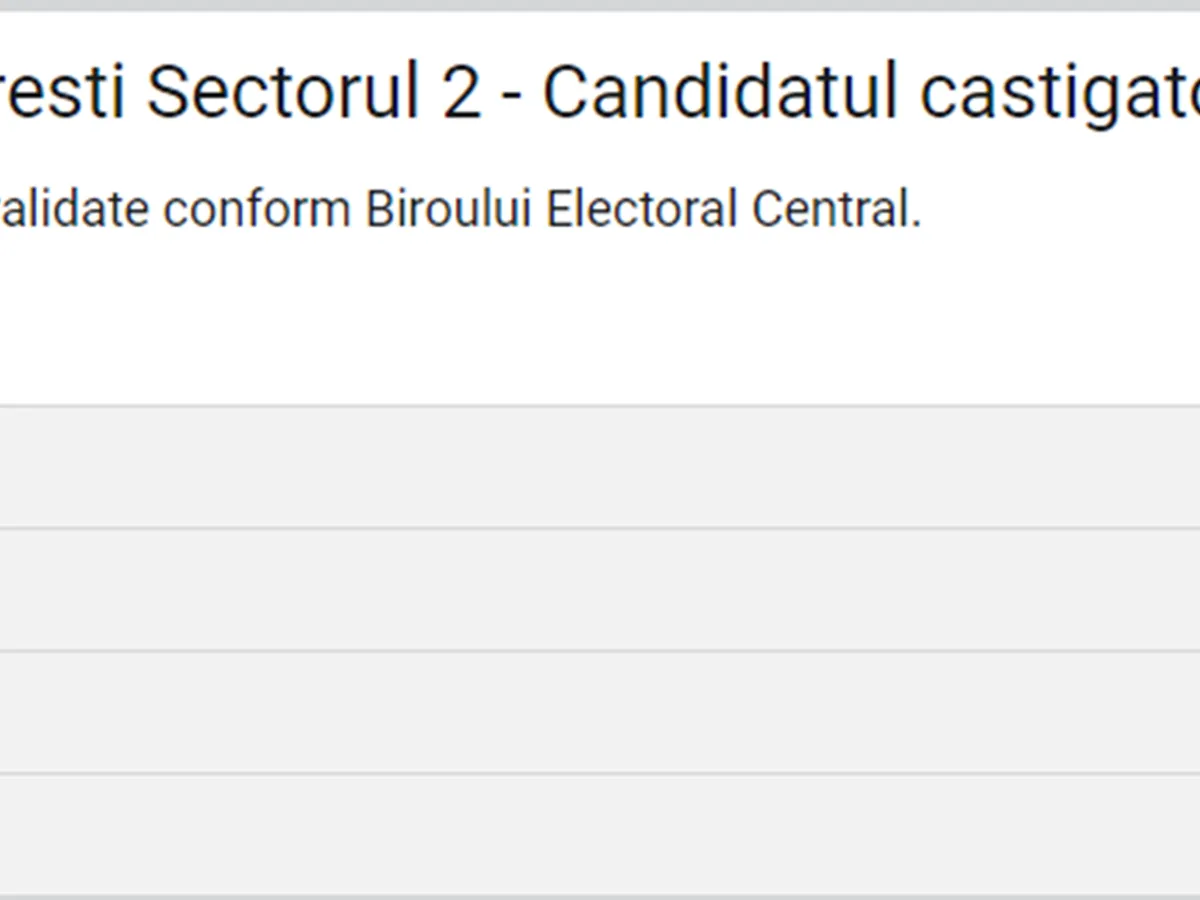Viewport: 1200px width, 900px height.
Task: Click the truncated "resti" text in the heading
Action: [62, 92]
